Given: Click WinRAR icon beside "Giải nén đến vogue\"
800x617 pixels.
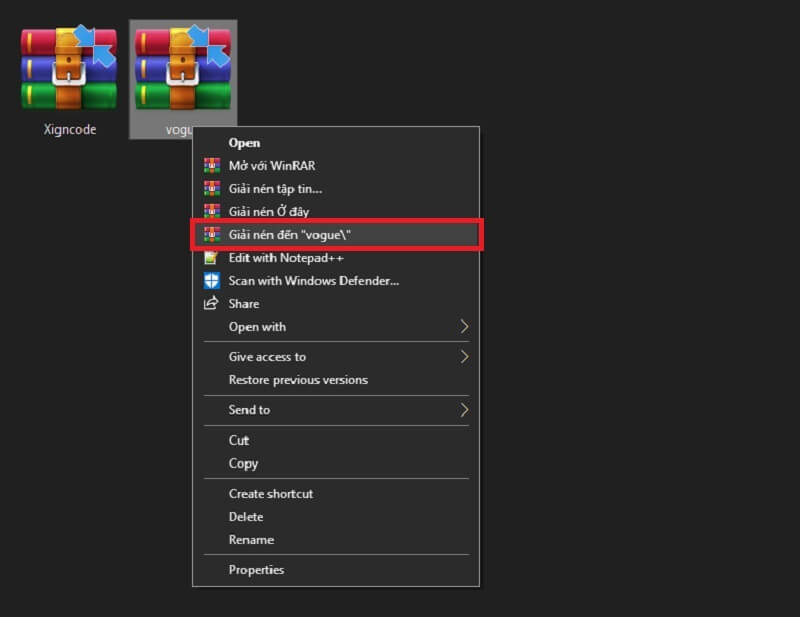Looking at the screenshot, I should (x=211, y=234).
